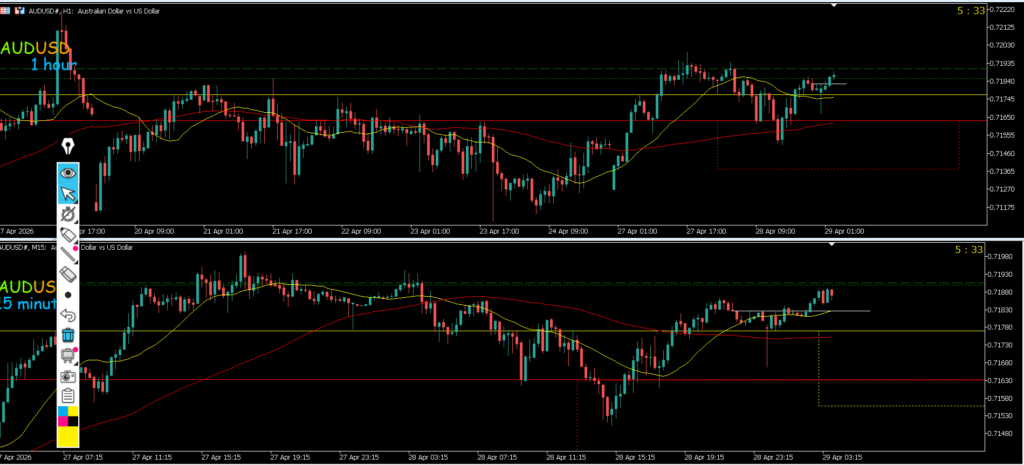This screenshot has width=1024, height=465.
Task: Click the chart shift triangle on the M15 chart
Action: point(832,244)
